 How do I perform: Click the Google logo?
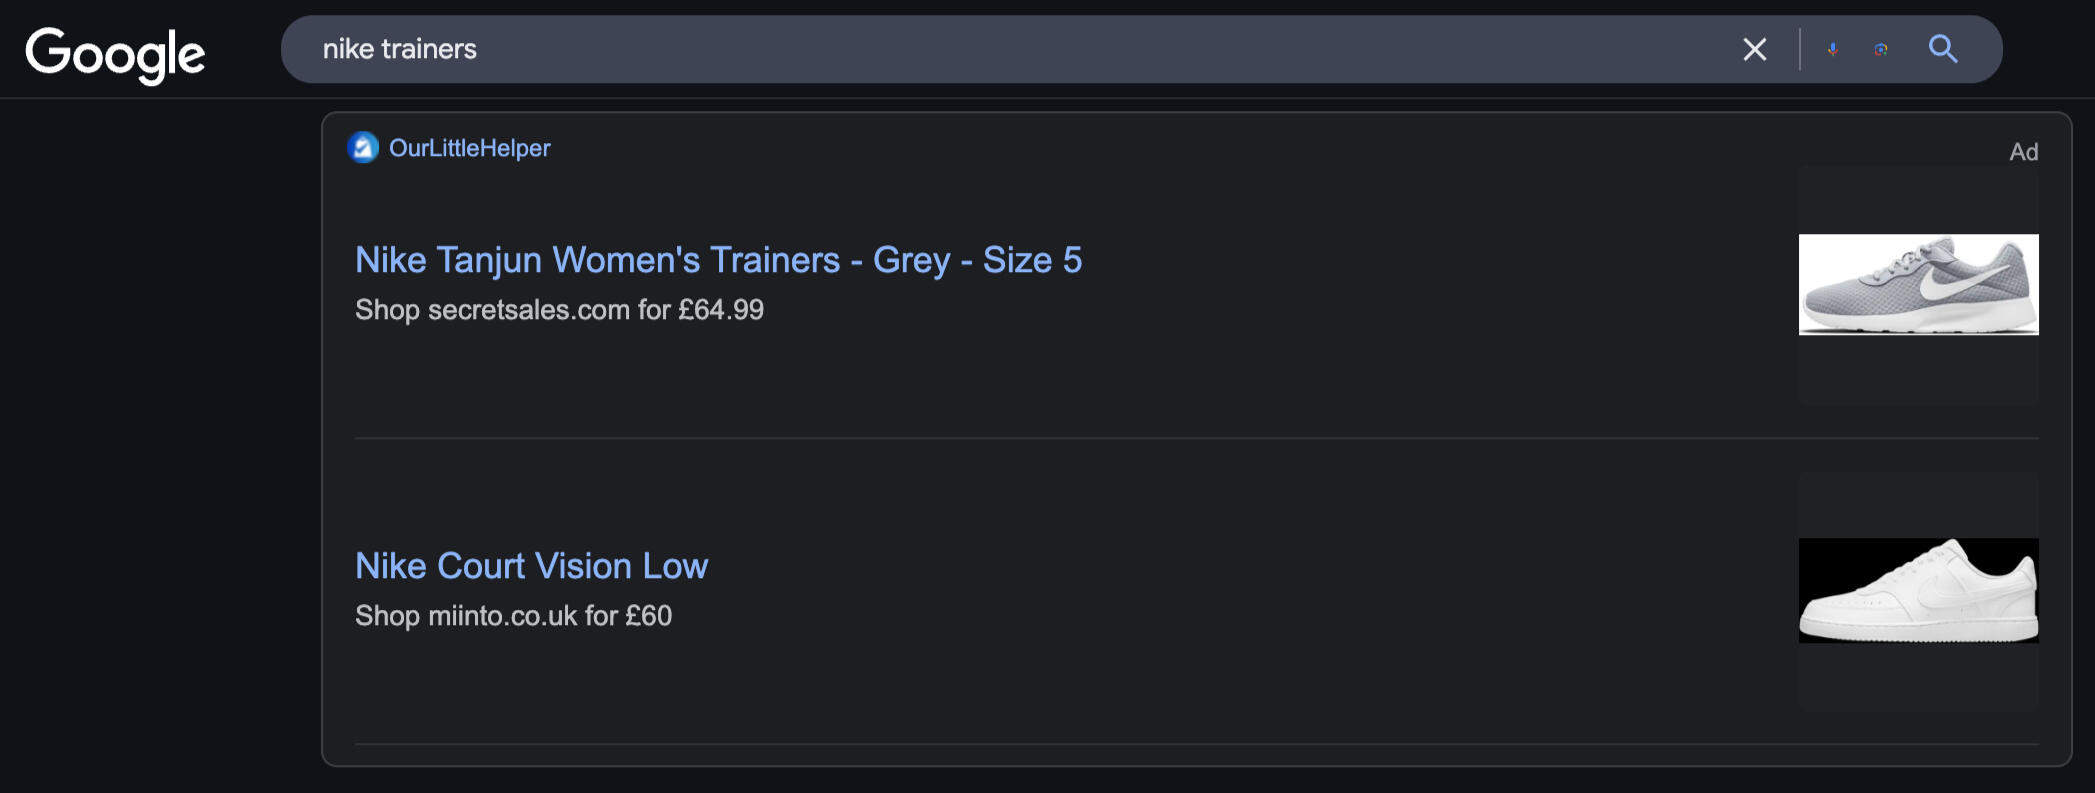(115, 54)
